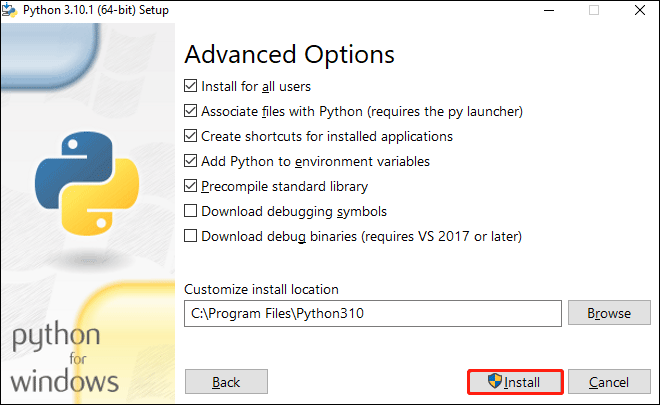Click the Customize install location label
This screenshot has width=660, height=405.
pyautogui.click(x=261, y=289)
